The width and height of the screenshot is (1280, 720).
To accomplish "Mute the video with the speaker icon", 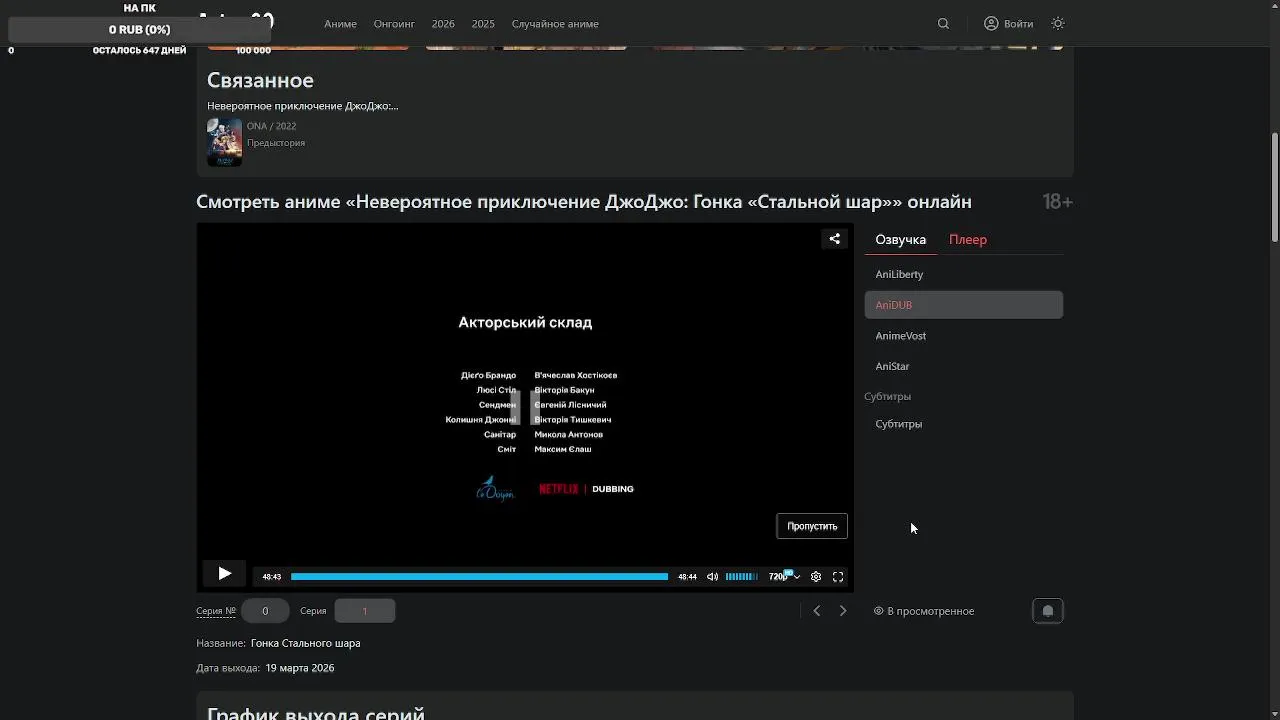I will tap(712, 577).
